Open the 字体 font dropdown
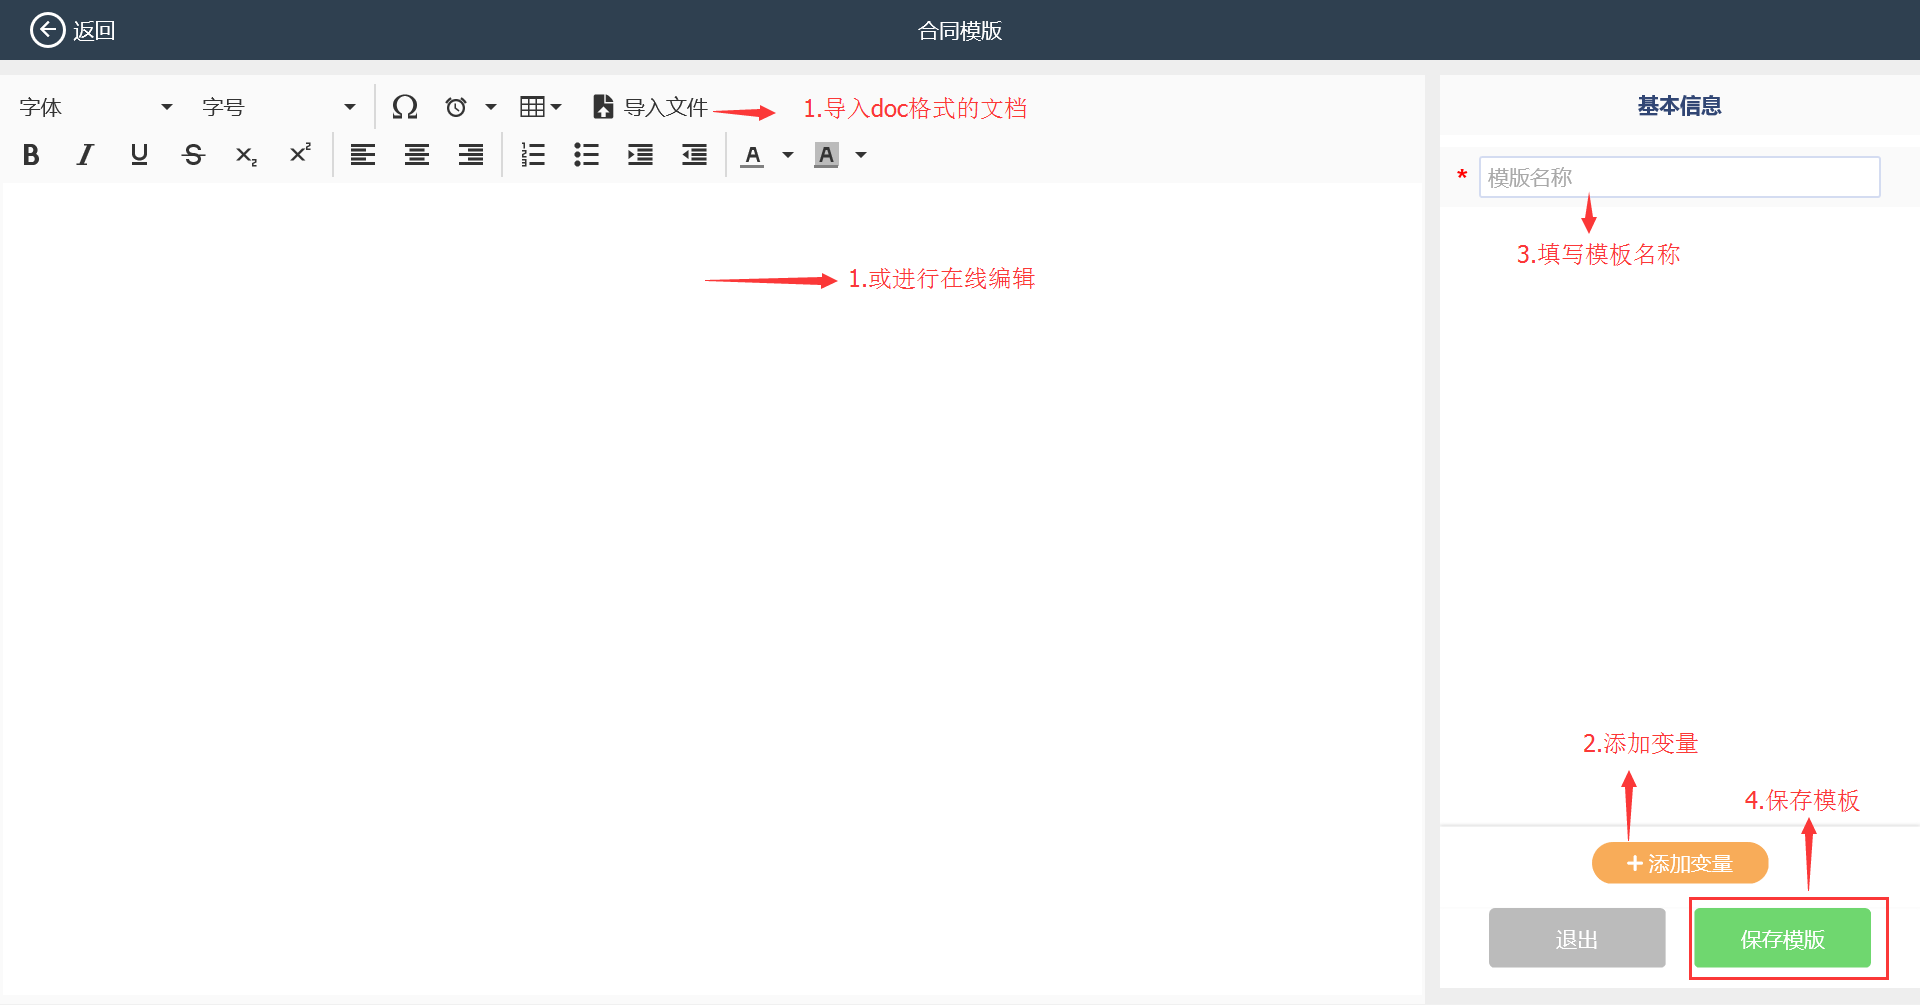The width and height of the screenshot is (1920, 1005). 96,107
